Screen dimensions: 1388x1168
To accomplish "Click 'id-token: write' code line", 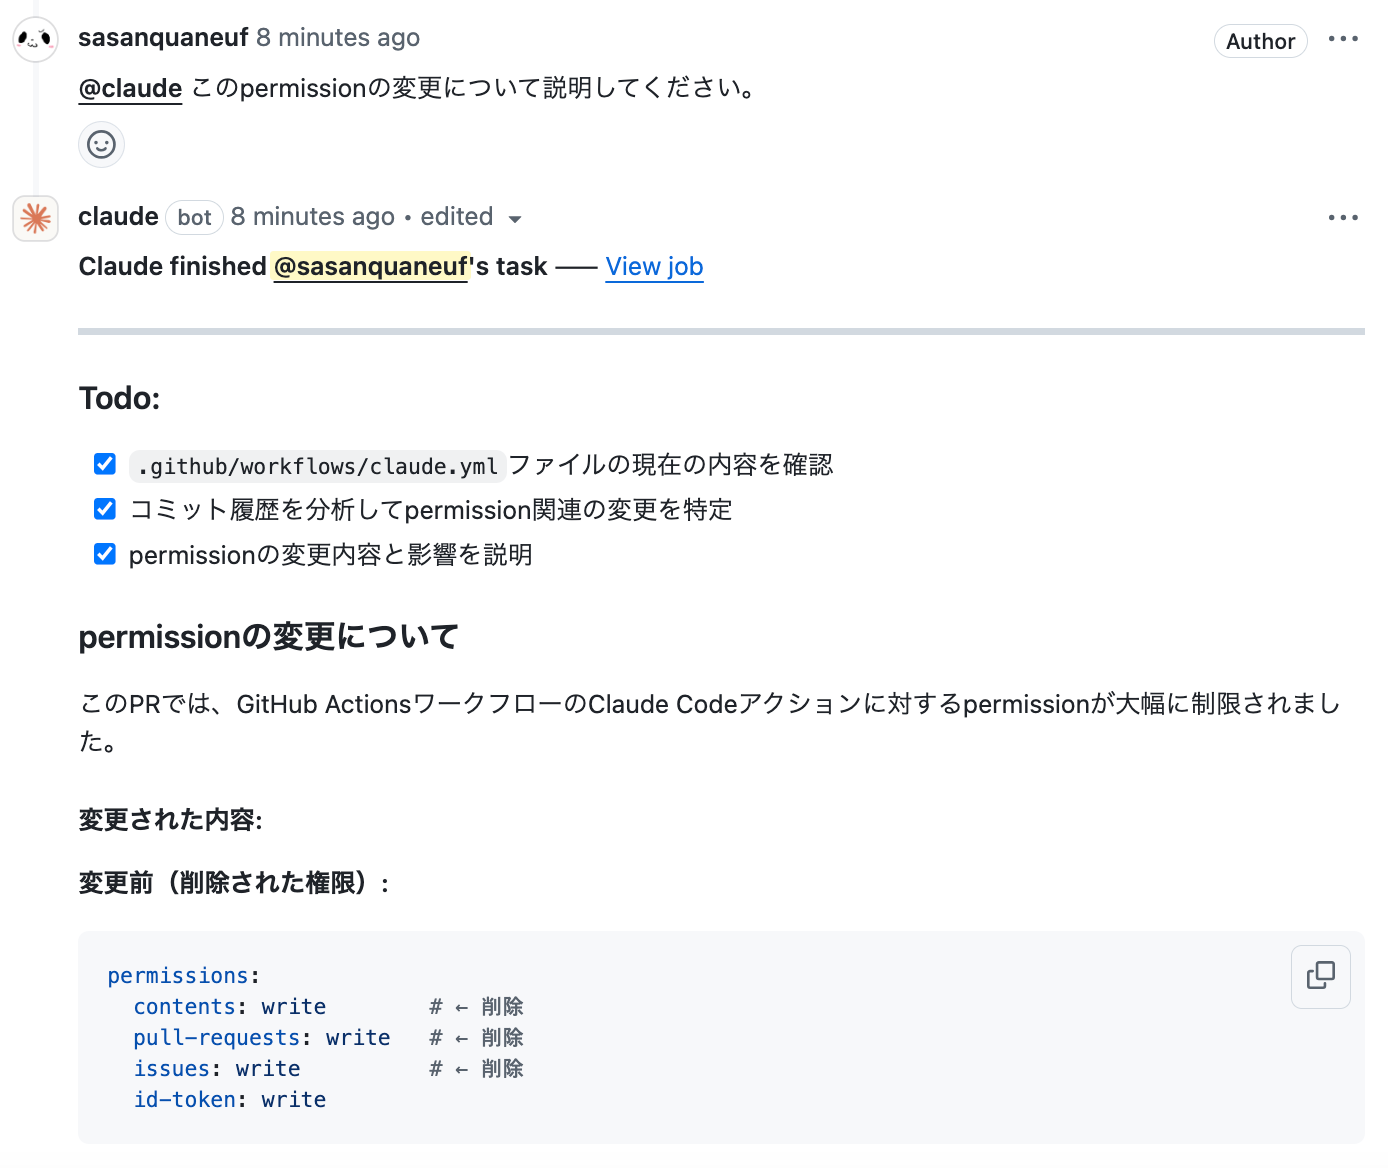I will 229,1100.
